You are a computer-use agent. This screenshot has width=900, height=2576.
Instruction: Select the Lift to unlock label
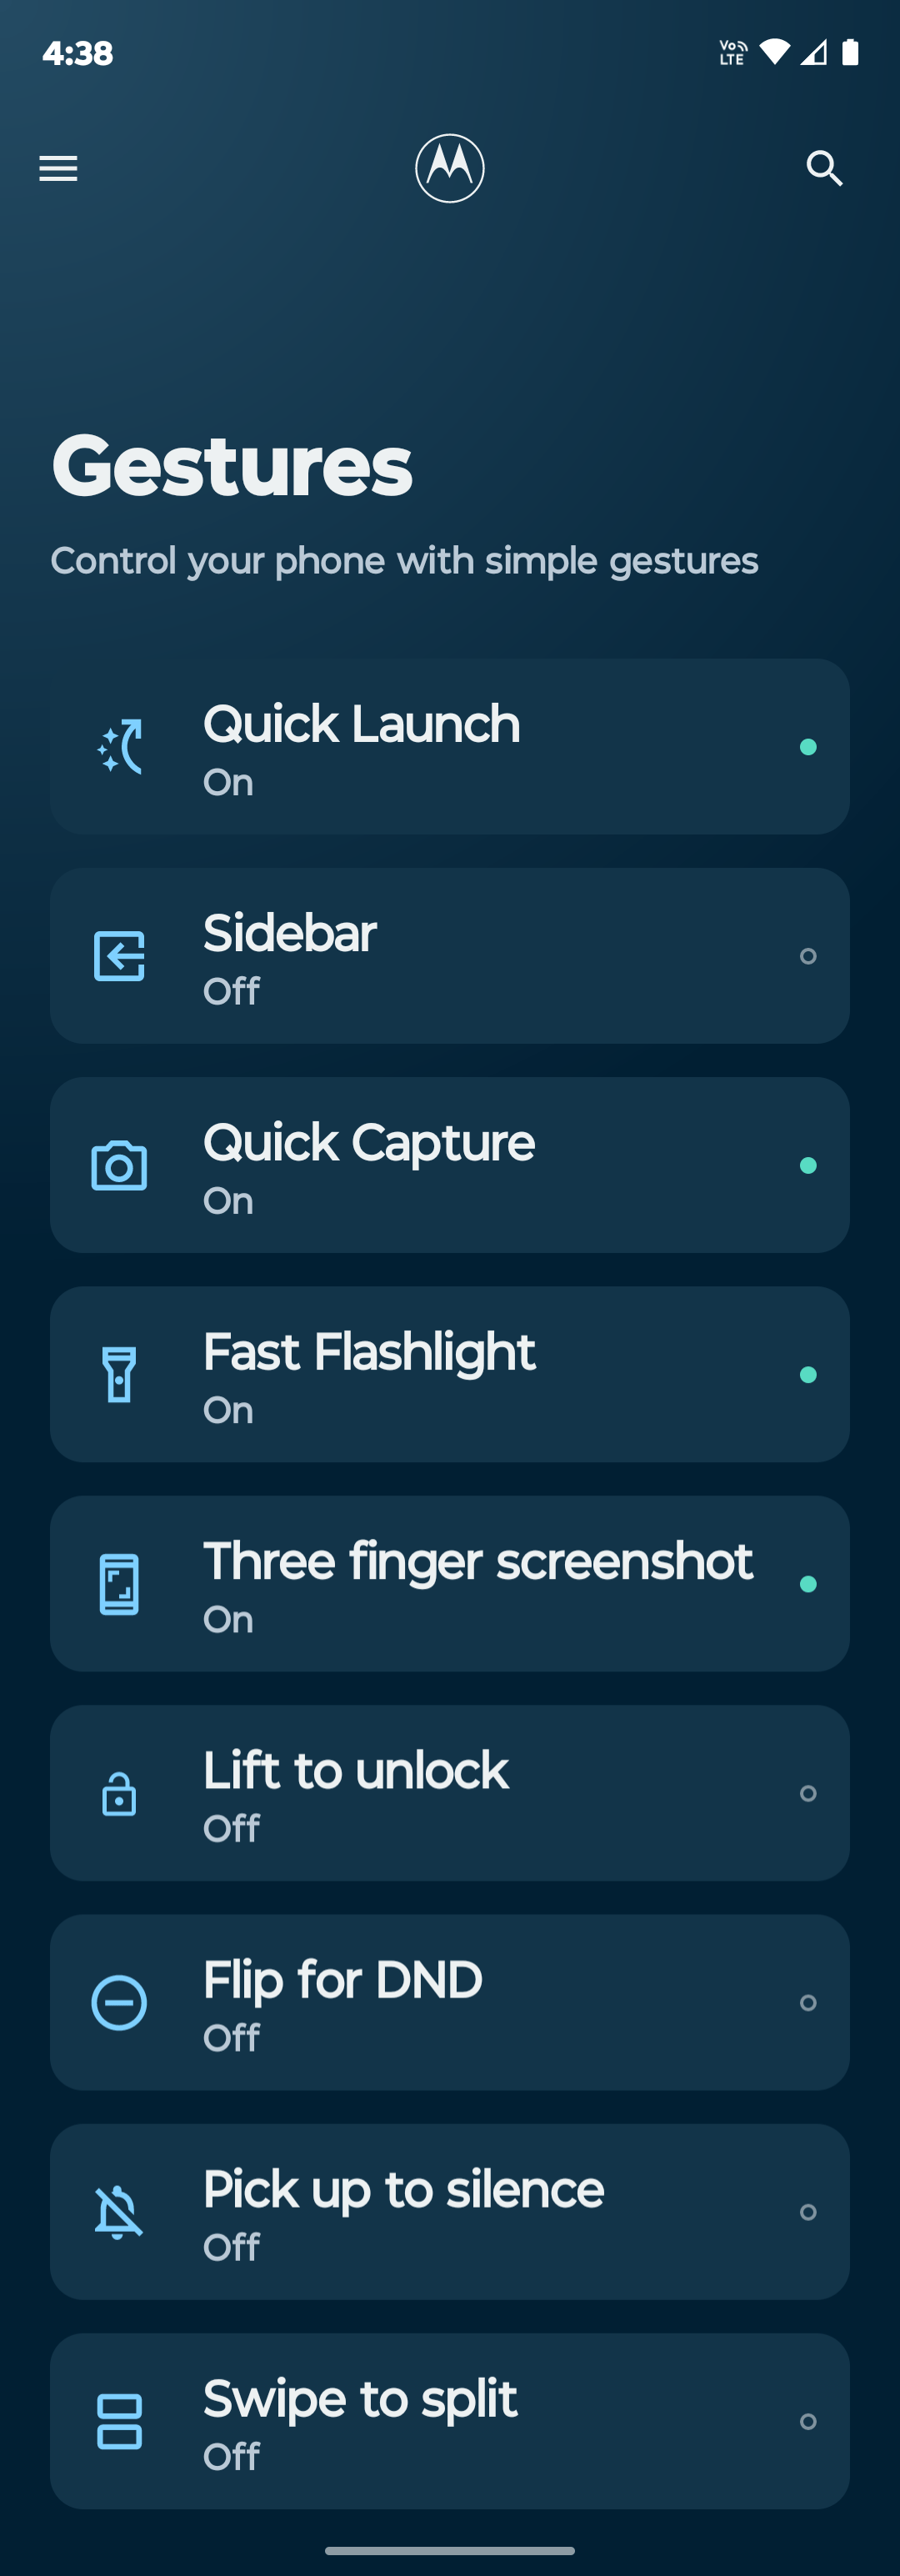[x=355, y=1770]
